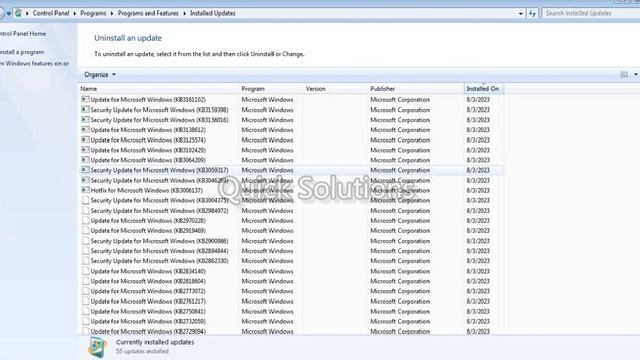Click the icon beside security update KB3159398

85,109
